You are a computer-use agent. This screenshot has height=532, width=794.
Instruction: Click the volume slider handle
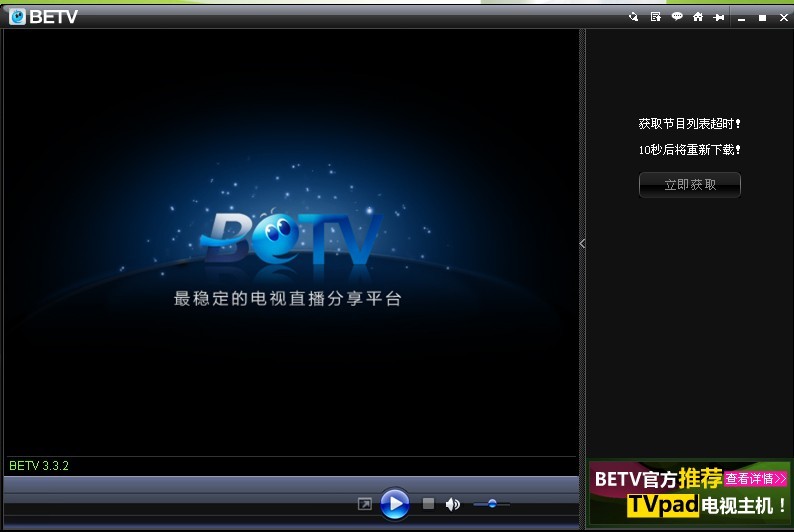tap(491, 504)
